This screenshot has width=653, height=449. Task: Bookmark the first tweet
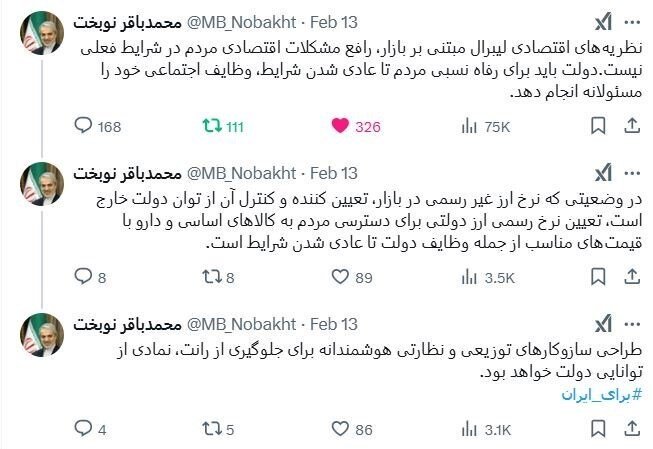click(597, 127)
